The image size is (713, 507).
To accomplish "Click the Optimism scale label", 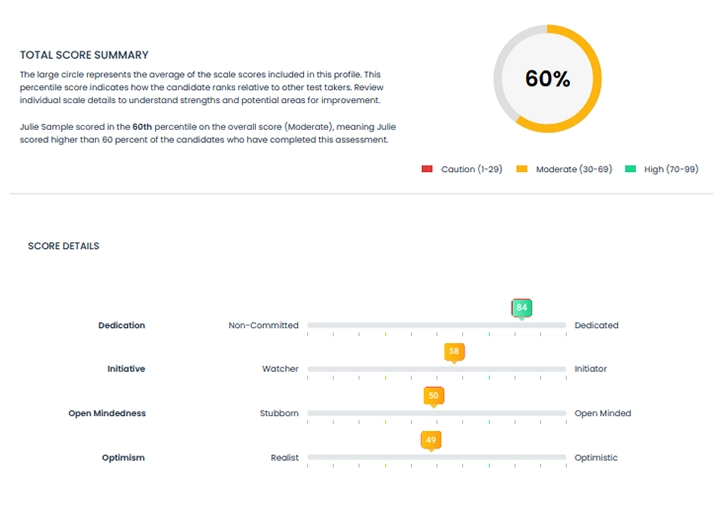I will coord(122,457).
